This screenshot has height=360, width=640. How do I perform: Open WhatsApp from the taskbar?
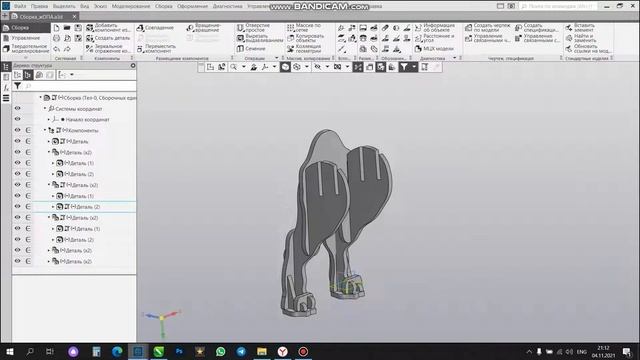click(x=220, y=351)
